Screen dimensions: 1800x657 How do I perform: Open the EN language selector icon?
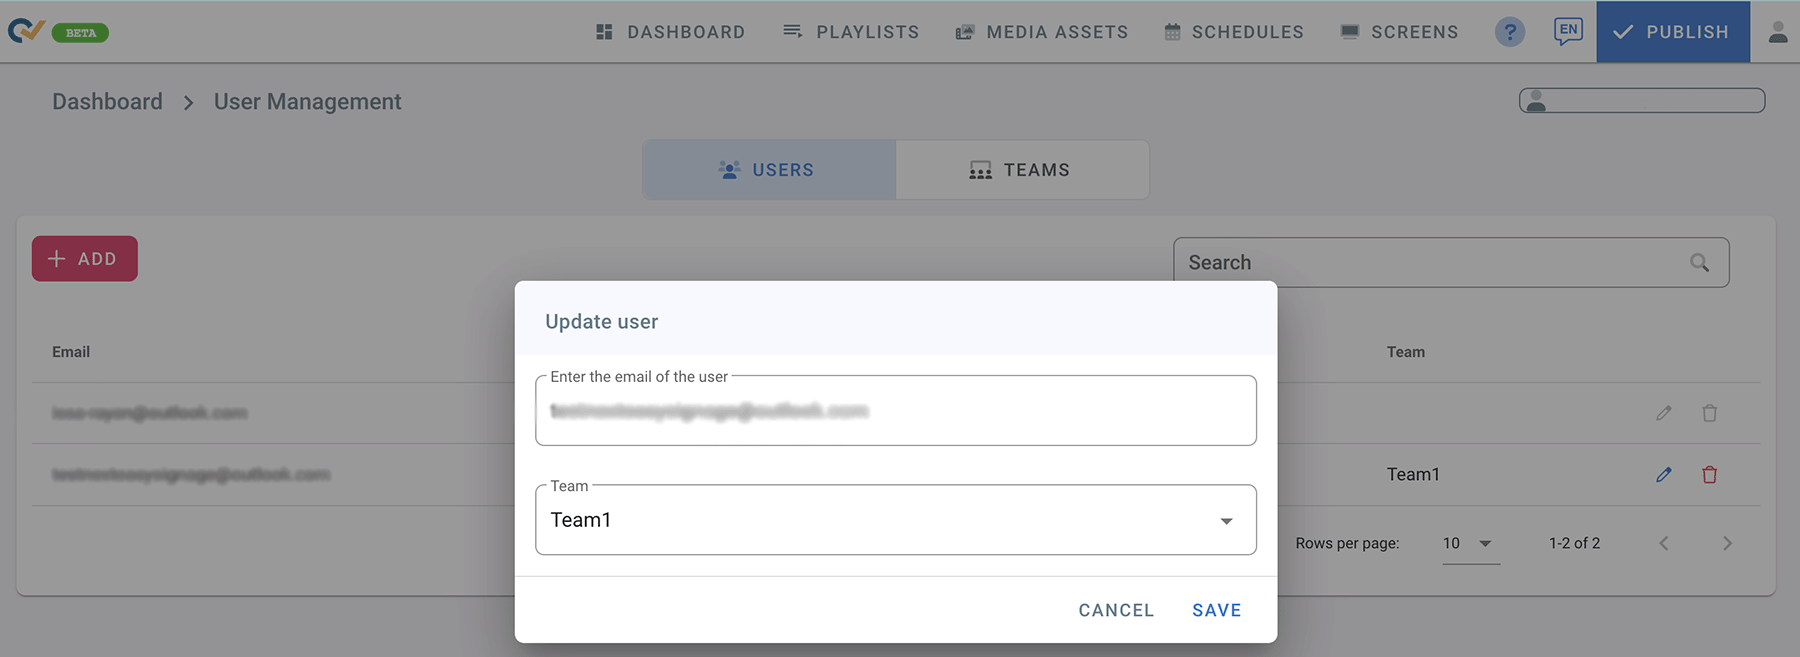(1567, 31)
